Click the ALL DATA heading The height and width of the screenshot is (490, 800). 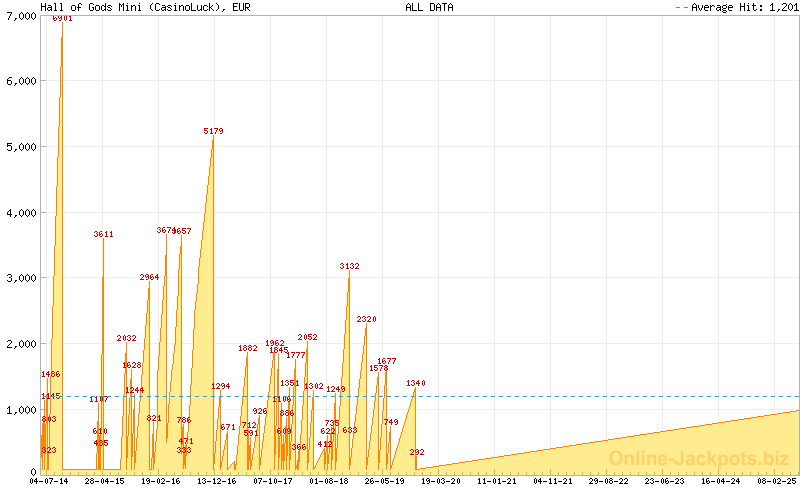click(x=429, y=7)
